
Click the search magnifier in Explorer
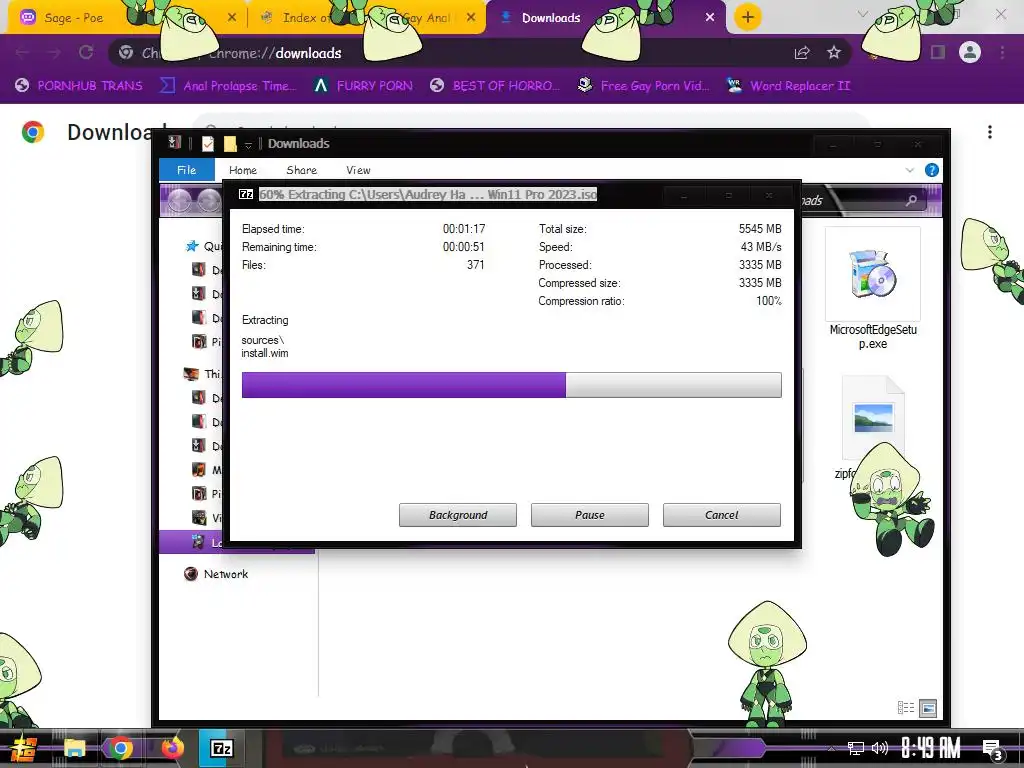(x=911, y=200)
